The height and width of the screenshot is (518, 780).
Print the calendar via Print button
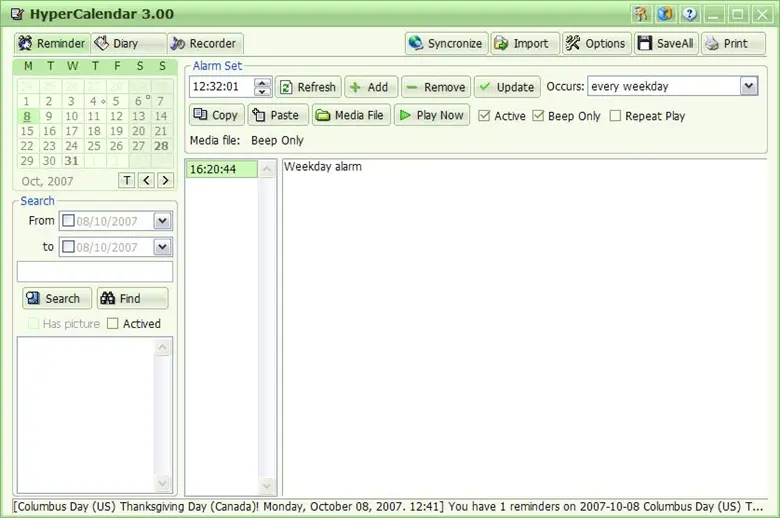733,43
